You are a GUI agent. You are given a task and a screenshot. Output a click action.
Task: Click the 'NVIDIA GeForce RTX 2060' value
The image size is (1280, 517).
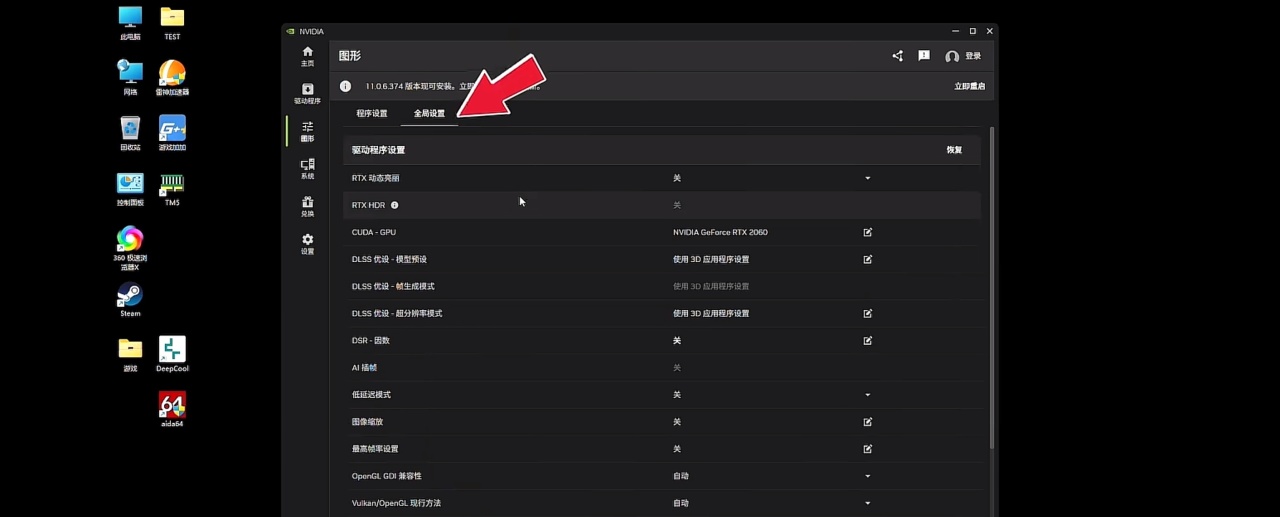720,232
